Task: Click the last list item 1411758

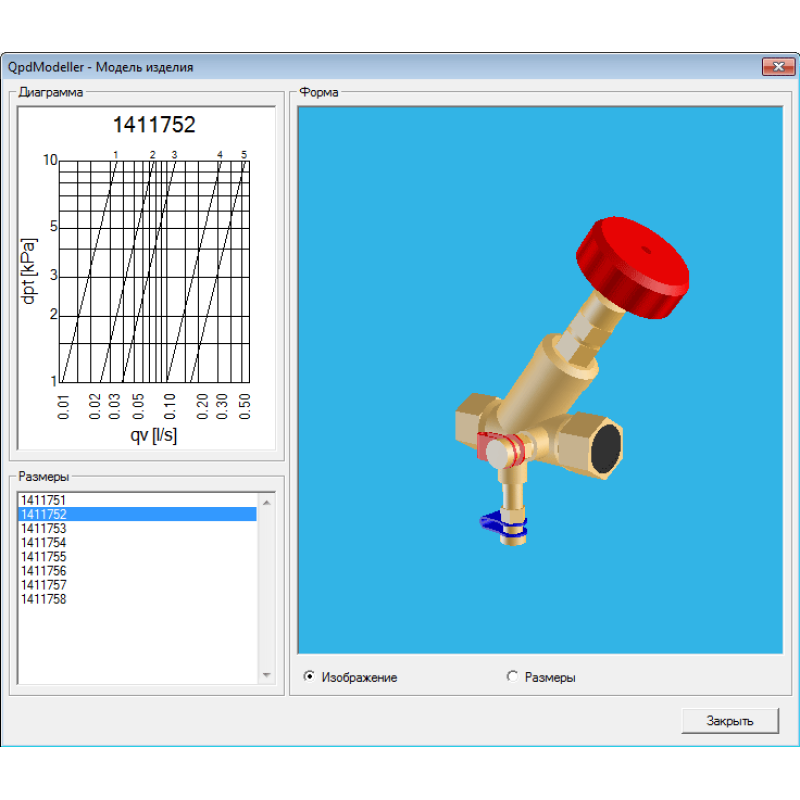Action: tap(44, 599)
